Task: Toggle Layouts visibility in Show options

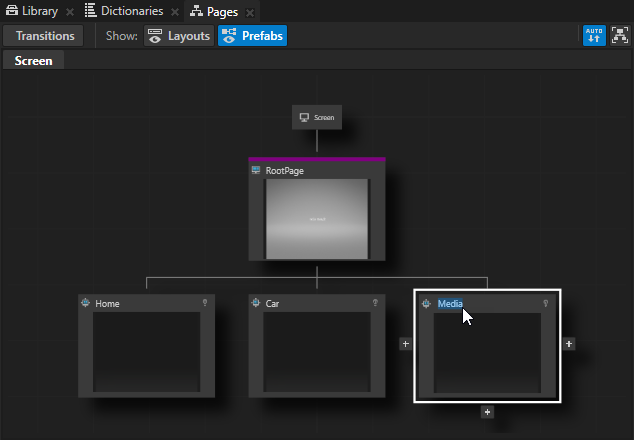Action: [179, 36]
